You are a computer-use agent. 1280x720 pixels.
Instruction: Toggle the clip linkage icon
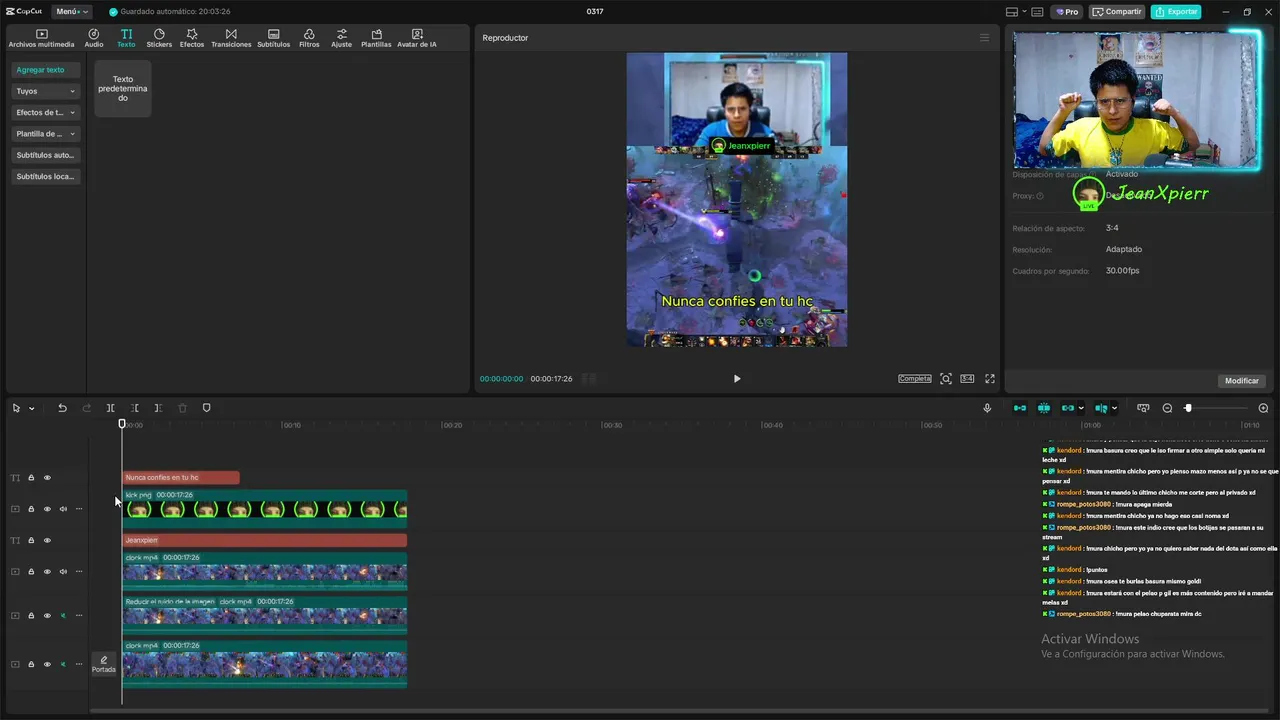coord(1067,408)
